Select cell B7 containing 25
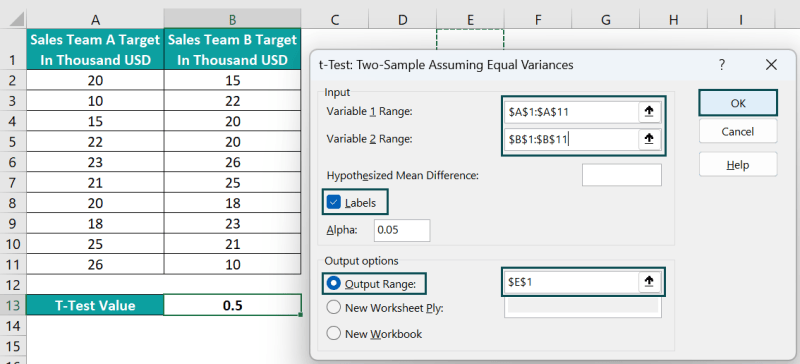The image size is (800, 364). [x=232, y=183]
